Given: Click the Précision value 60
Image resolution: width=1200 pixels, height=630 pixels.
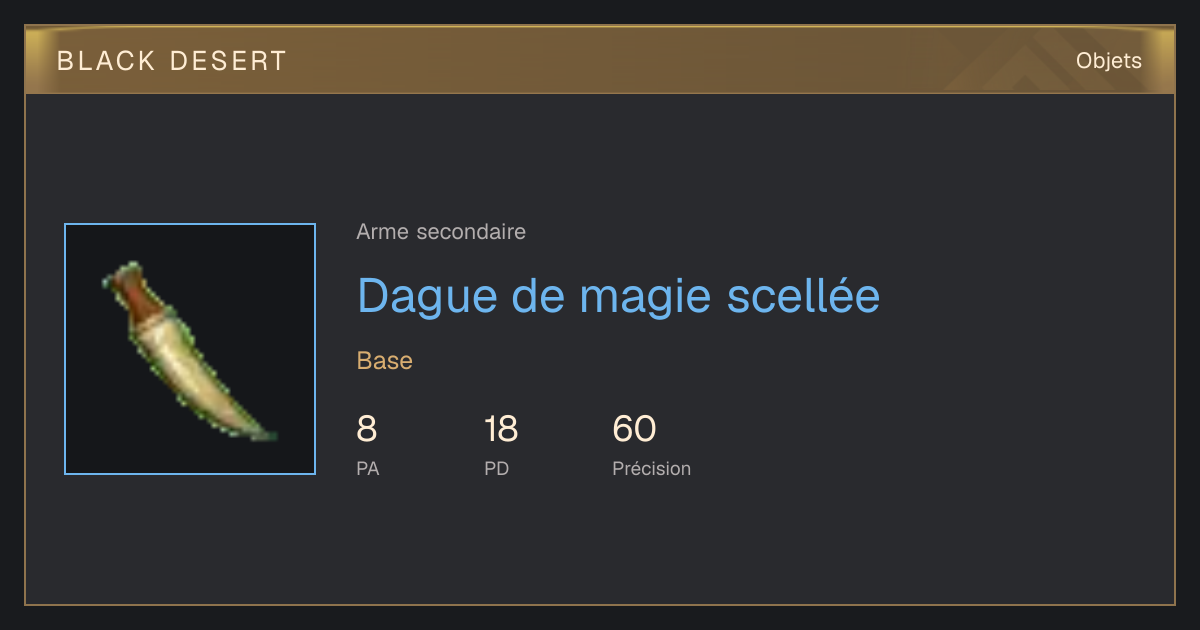Looking at the screenshot, I should point(634,429).
